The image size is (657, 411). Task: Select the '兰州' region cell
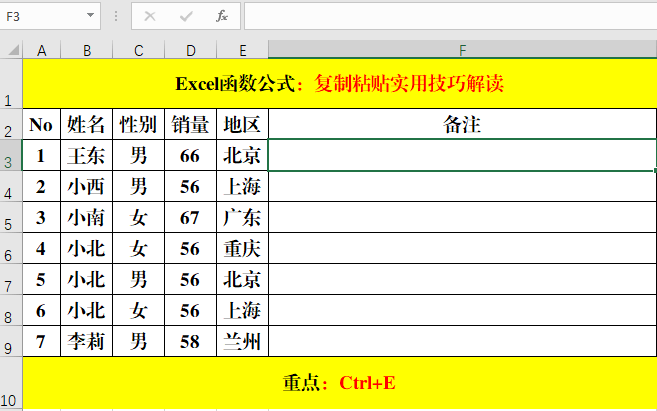[x=243, y=341]
